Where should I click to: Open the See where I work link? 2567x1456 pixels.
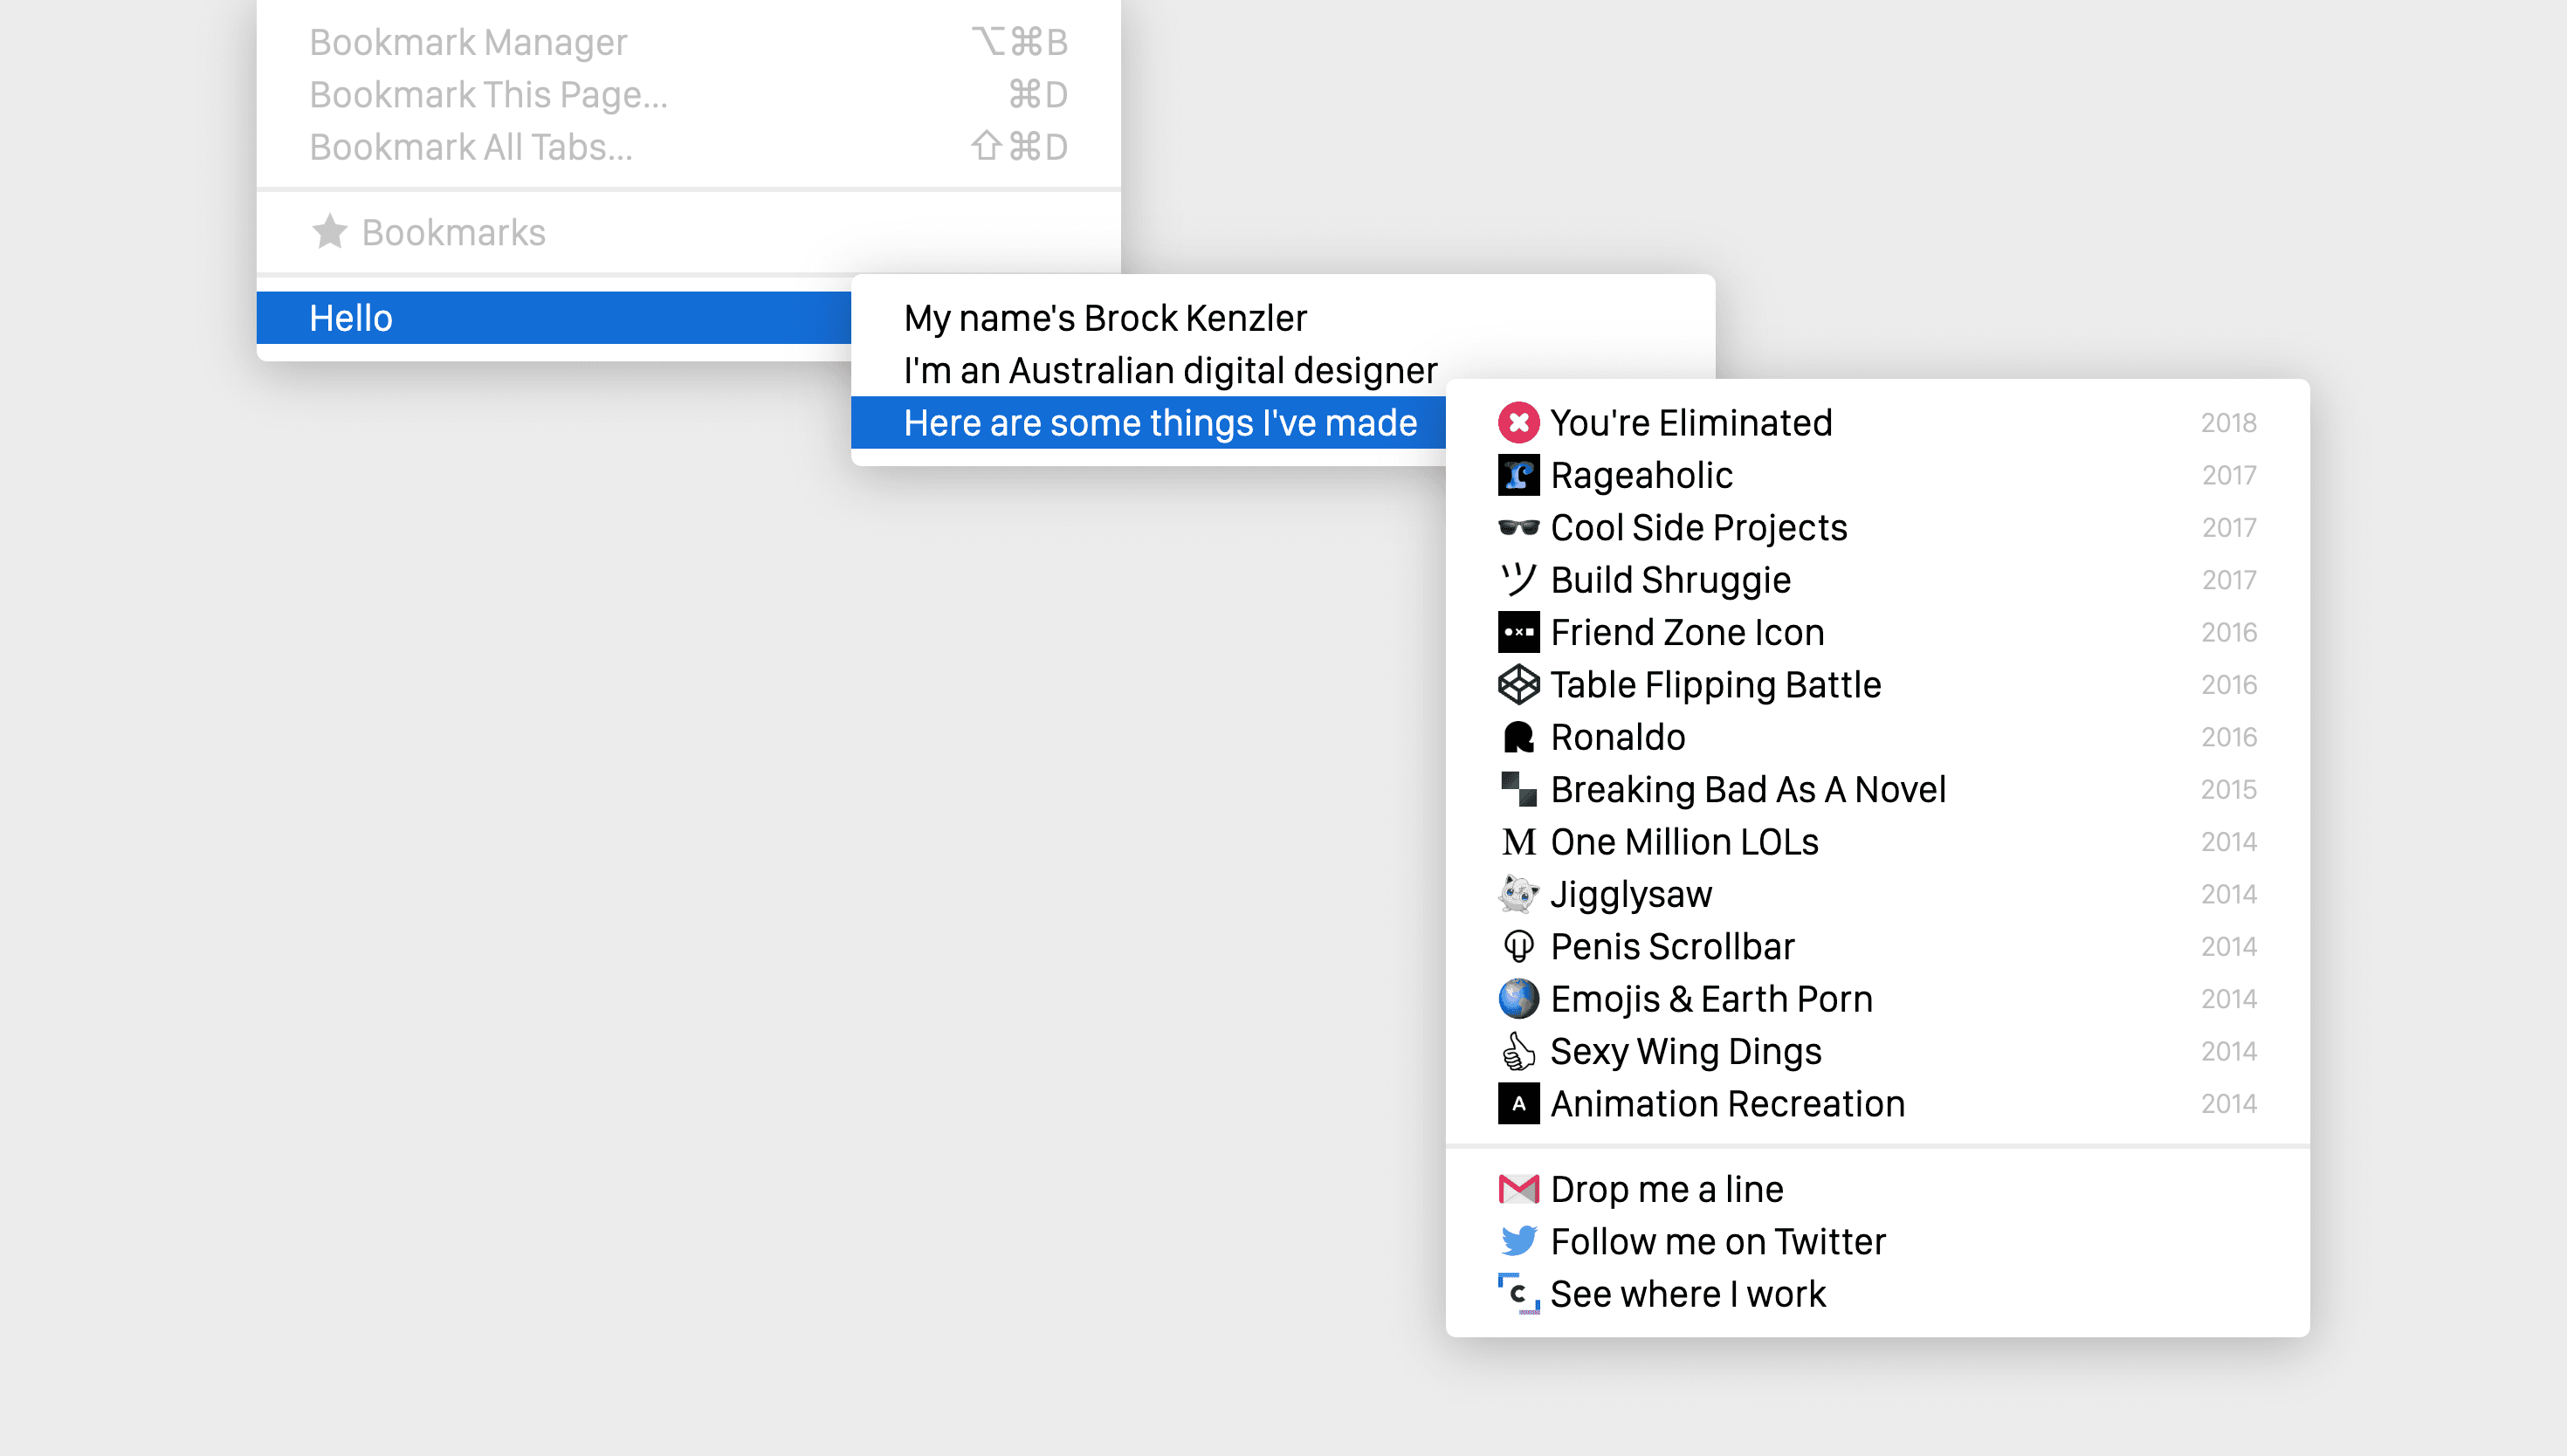pyautogui.click(x=1687, y=1294)
